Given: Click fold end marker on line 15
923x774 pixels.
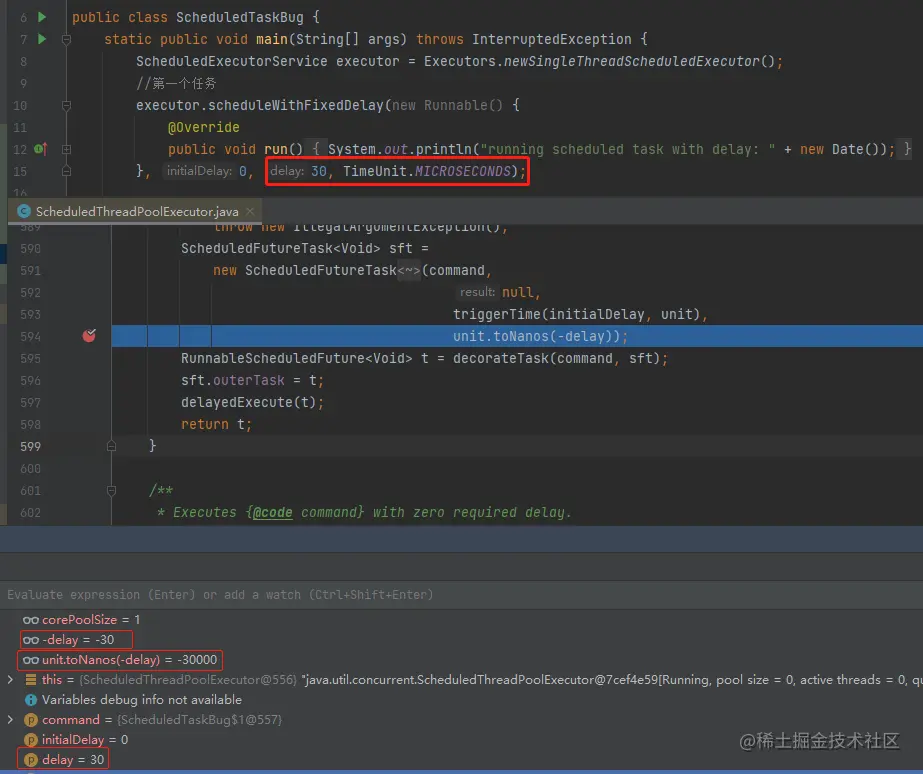Looking at the screenshot, I should 67,171.
